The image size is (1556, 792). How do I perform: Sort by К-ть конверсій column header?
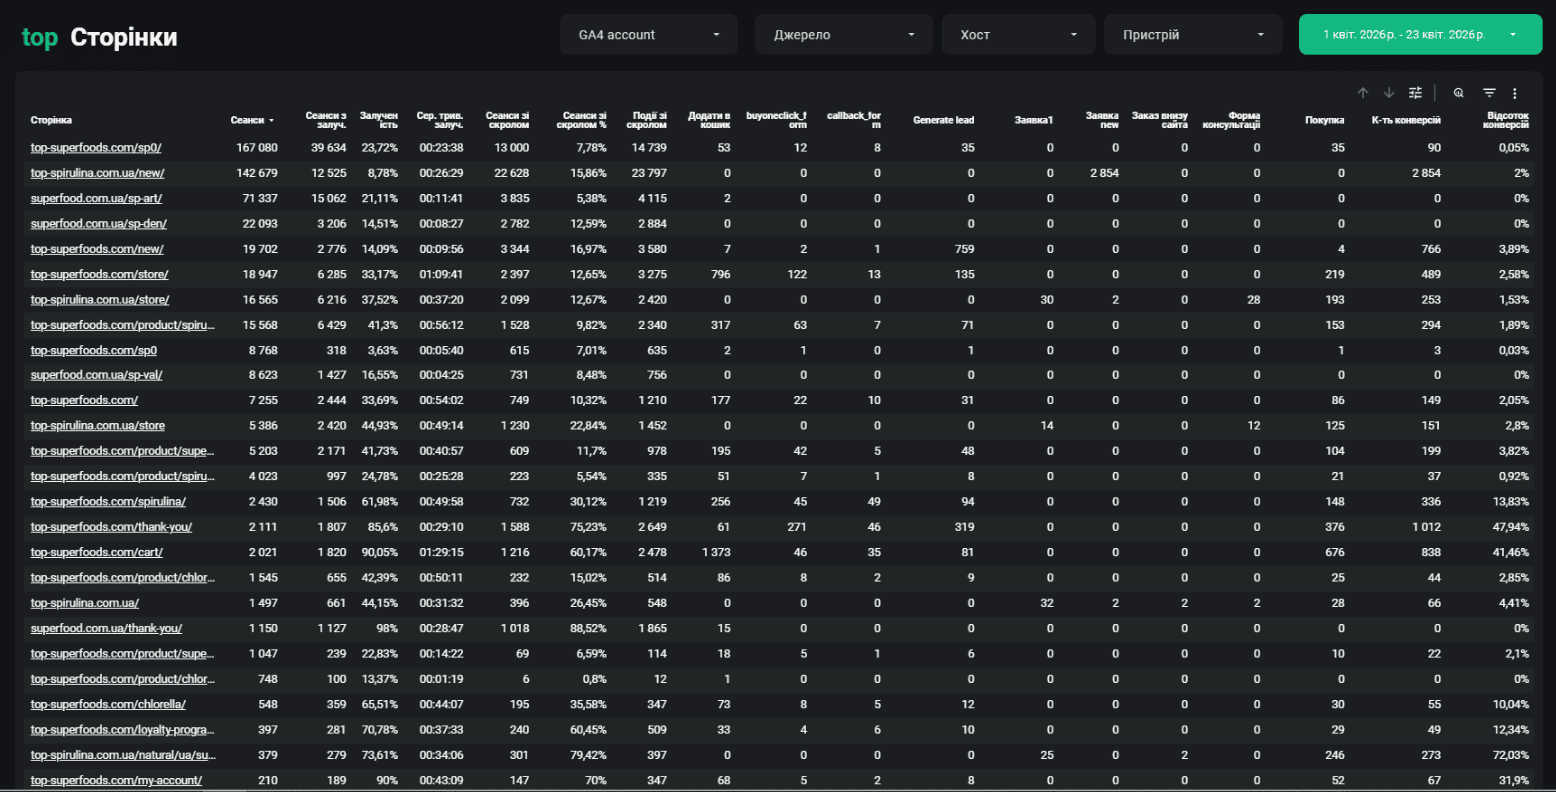click(x=1406, y=120)
